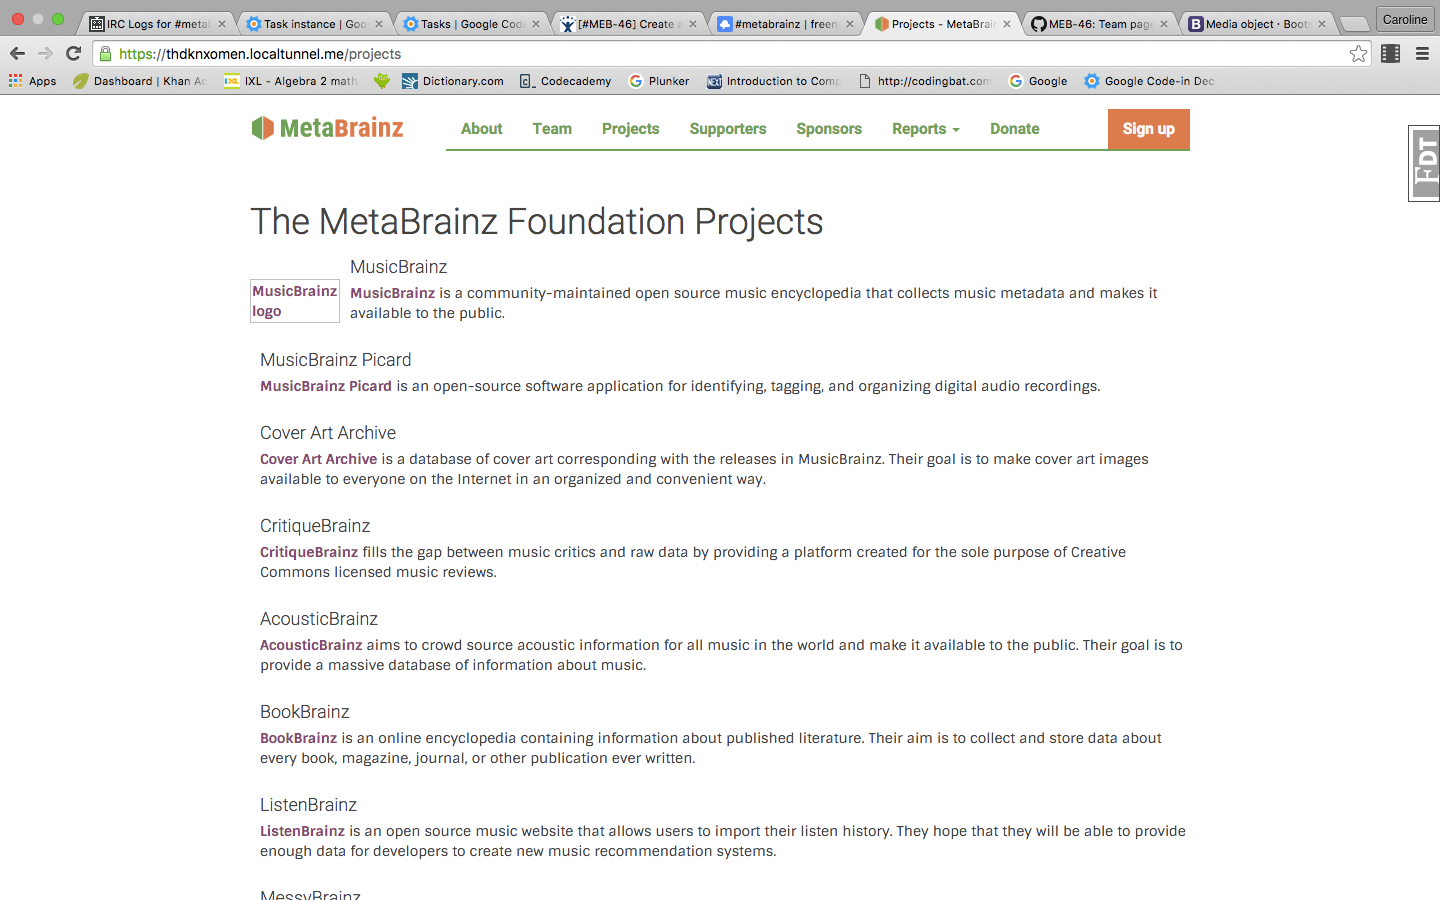The width and height of the screenshot is (1440, 900).
Task: Open the Dictionary.com bookmark
Action: [453, 81]
